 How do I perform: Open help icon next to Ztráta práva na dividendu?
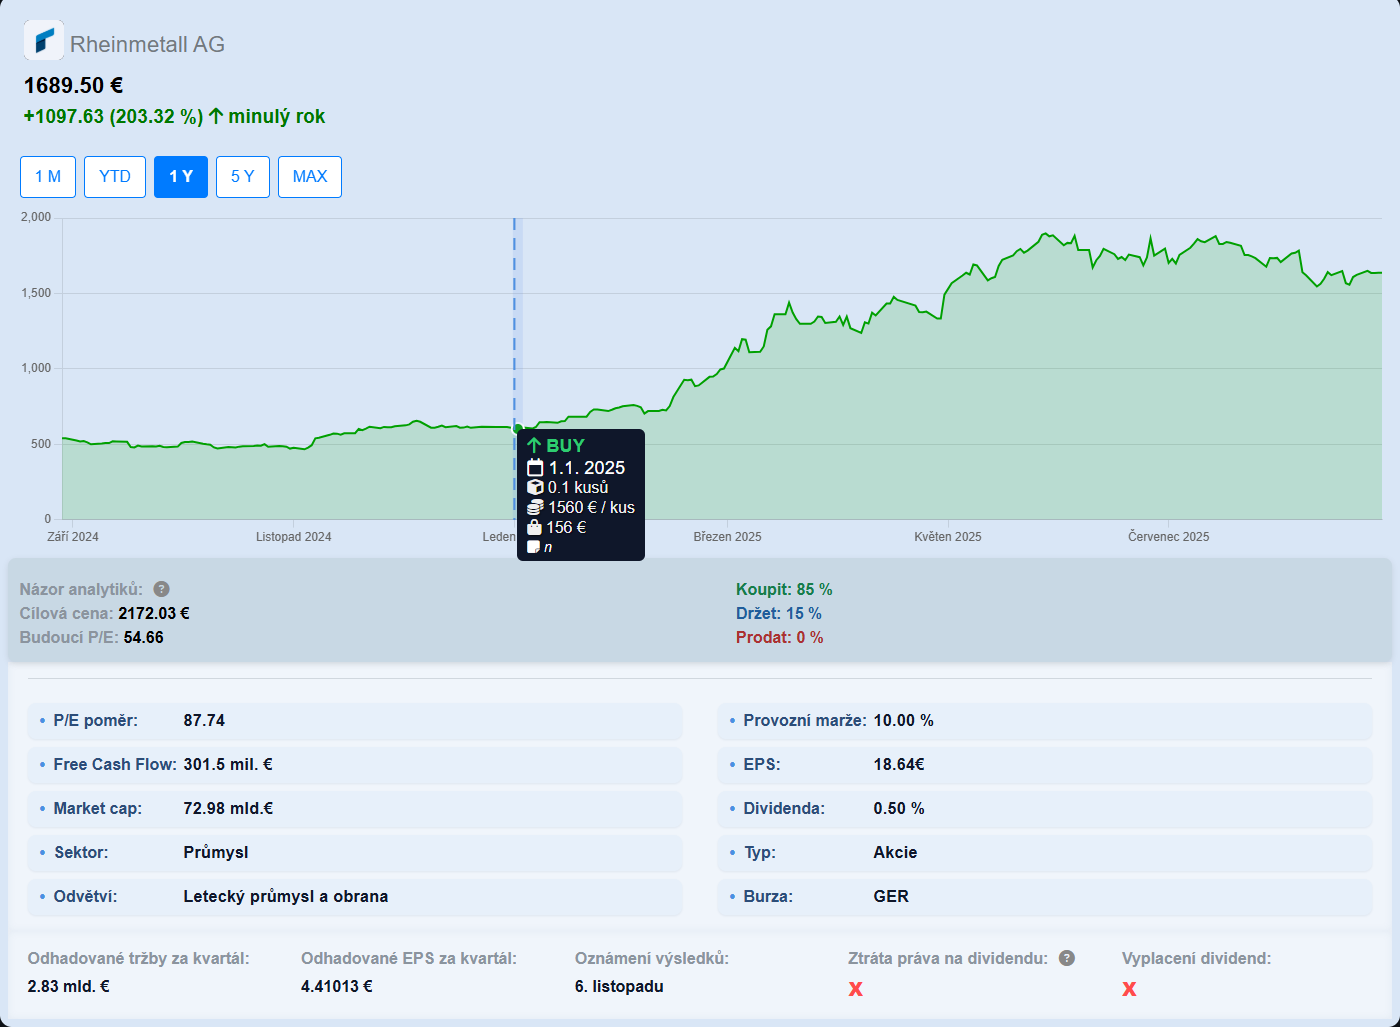[x=1067, y=958]
